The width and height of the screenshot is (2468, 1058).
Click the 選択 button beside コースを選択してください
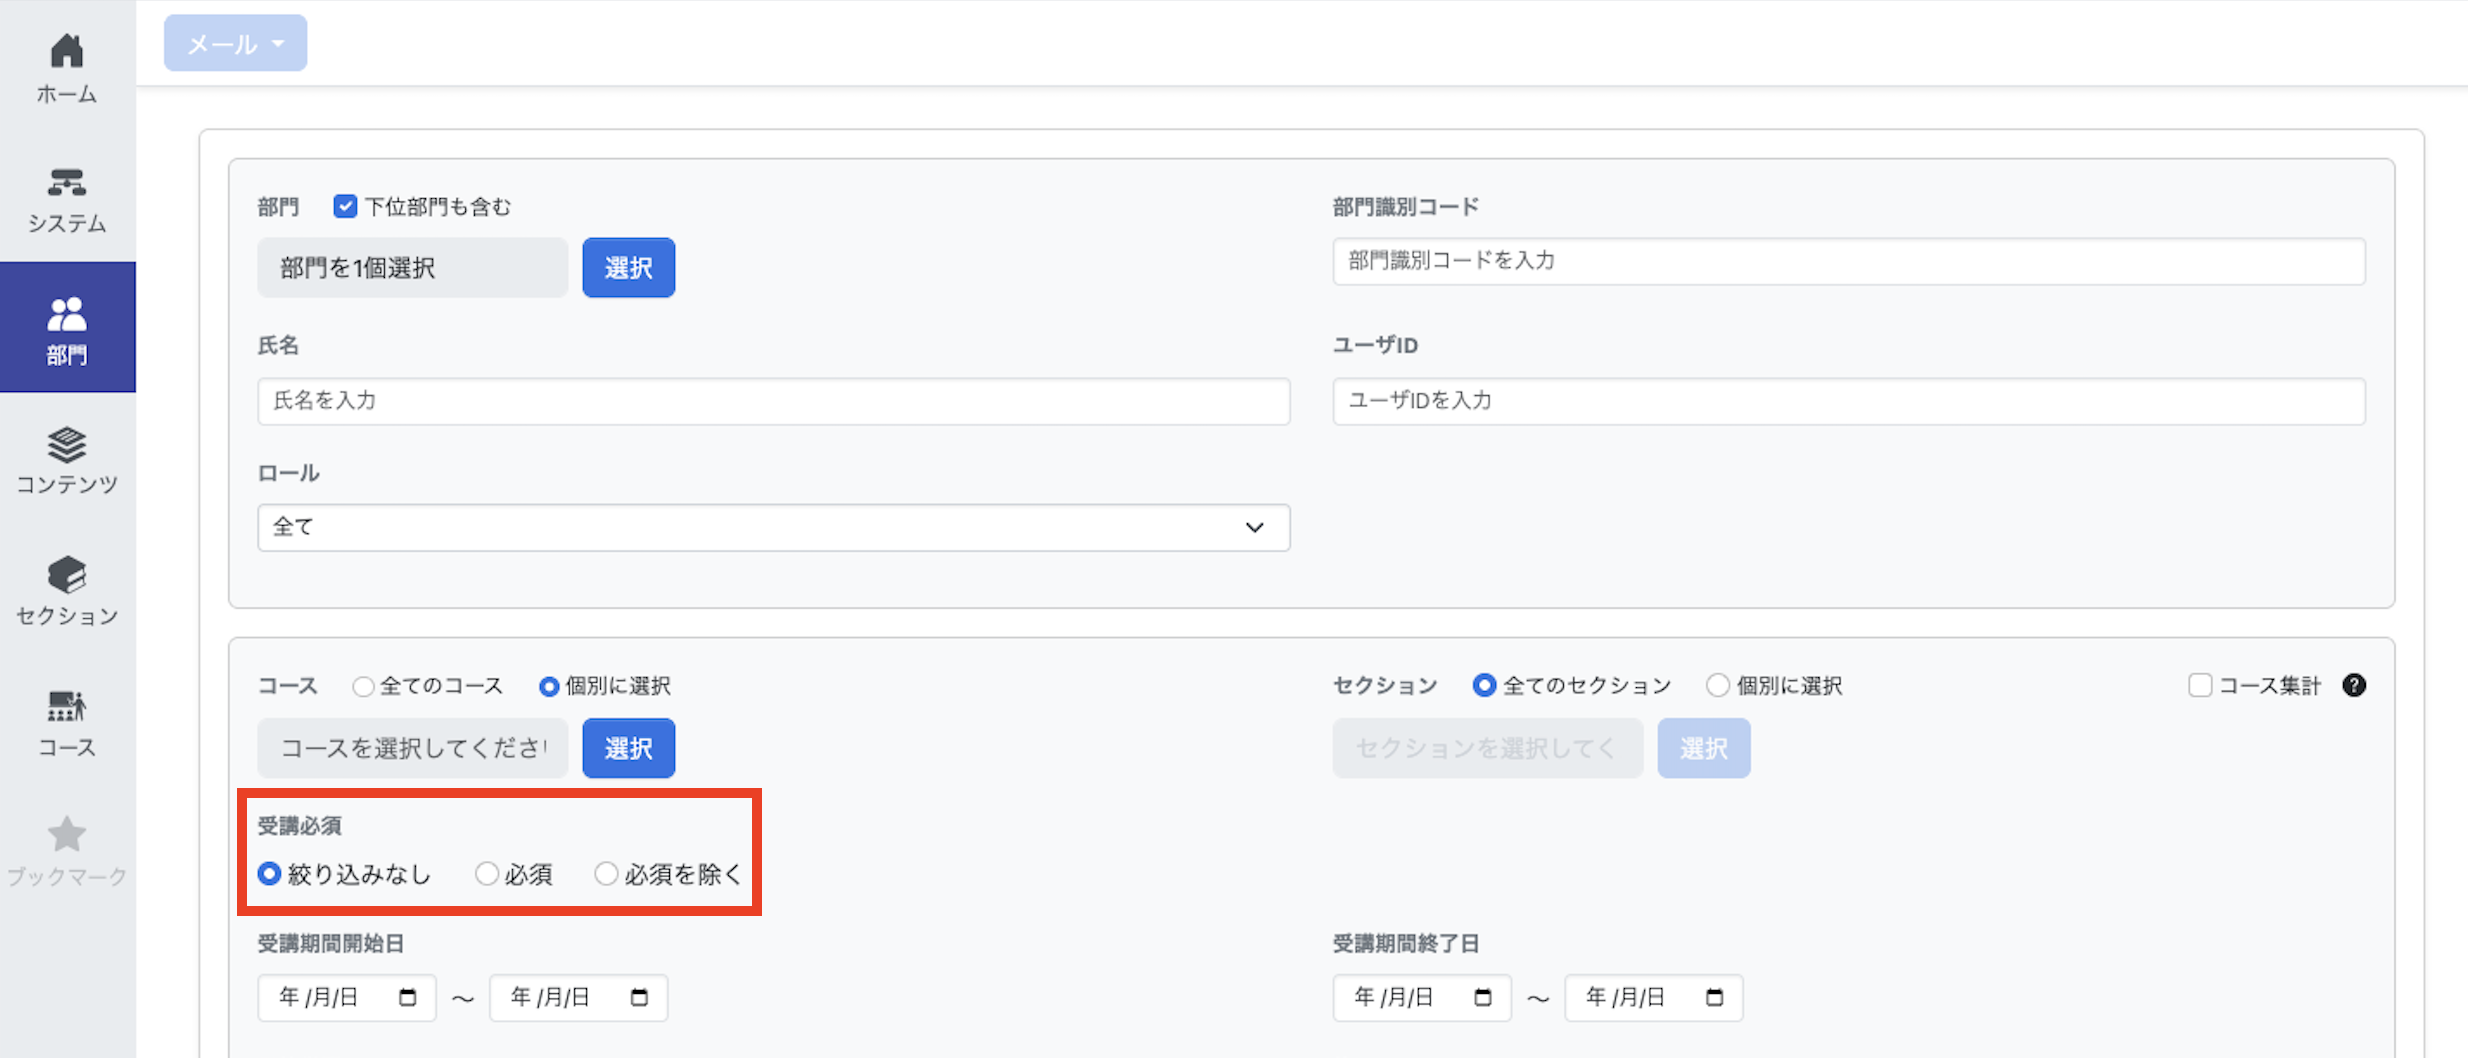[629, 748]
